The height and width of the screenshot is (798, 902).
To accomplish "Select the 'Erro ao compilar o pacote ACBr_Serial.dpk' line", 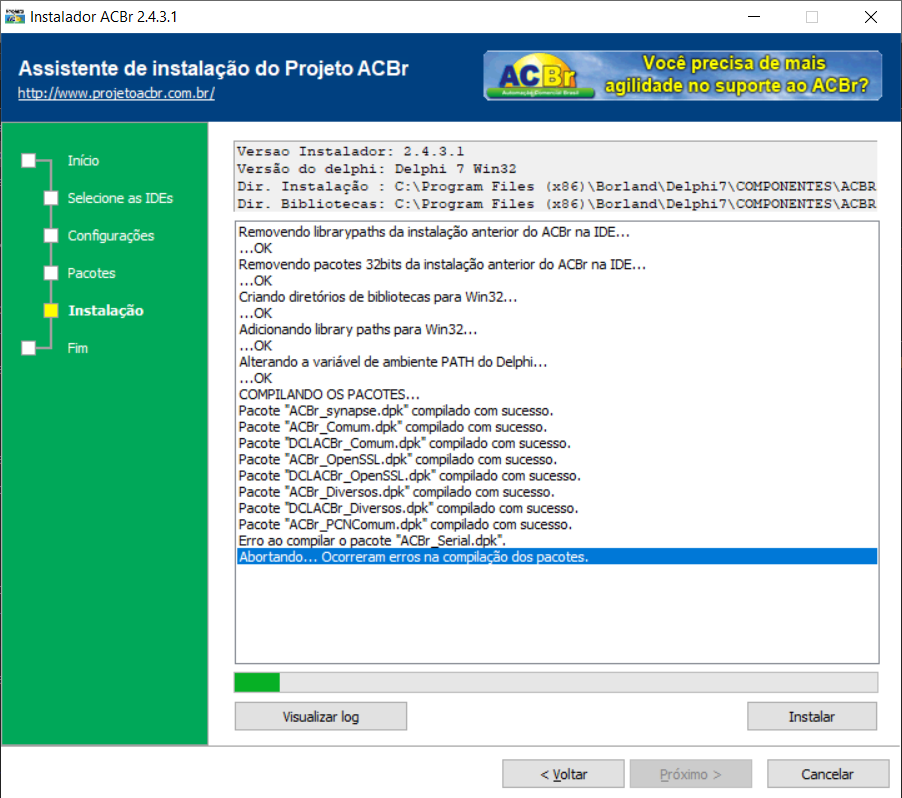I will point(557,540).
